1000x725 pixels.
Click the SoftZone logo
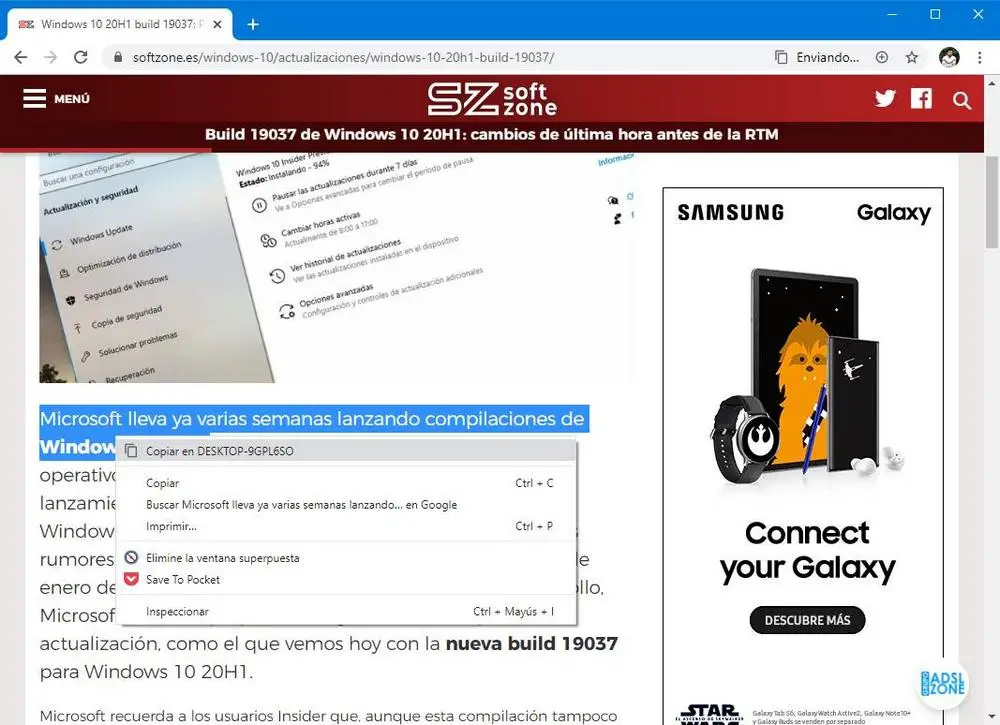pyautogui.click(x=492, y=99)
